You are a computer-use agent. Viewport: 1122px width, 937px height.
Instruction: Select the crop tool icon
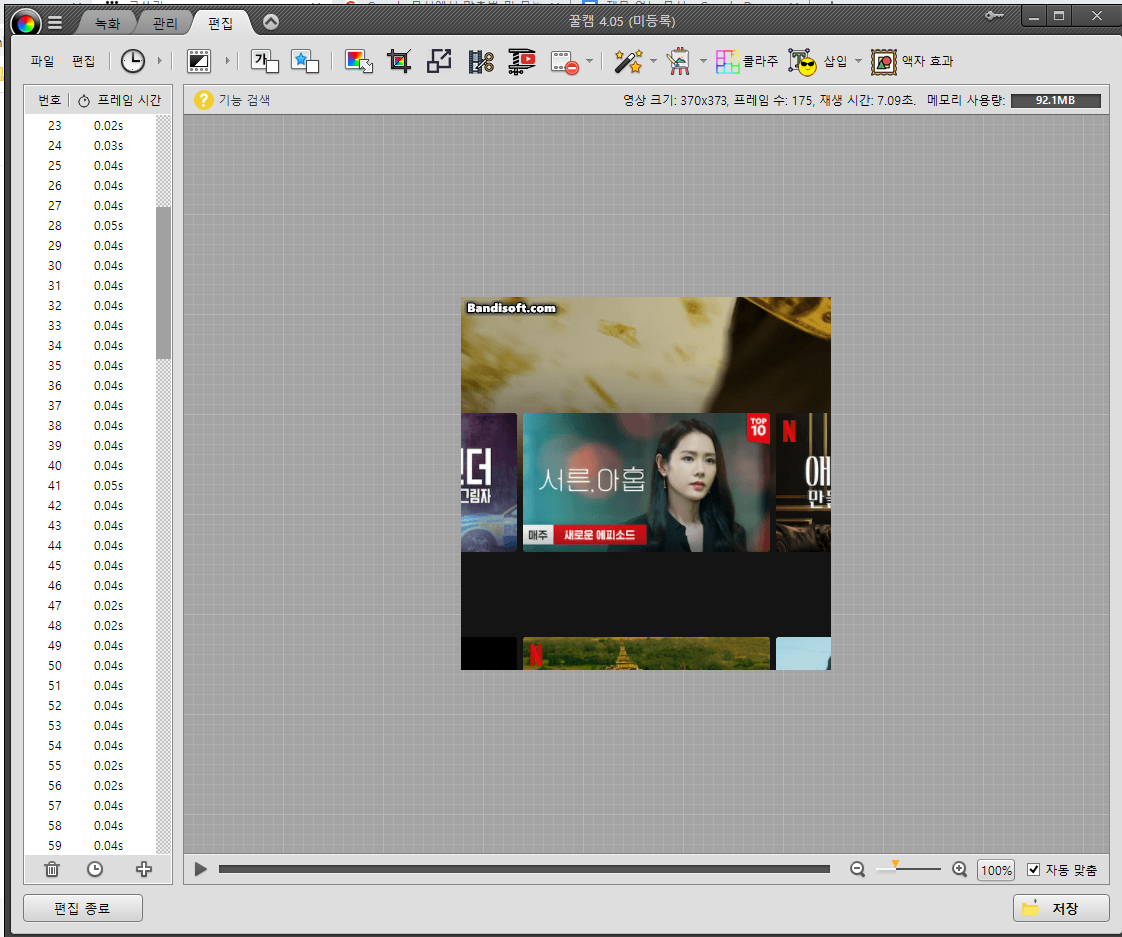[x=399, y=61]
